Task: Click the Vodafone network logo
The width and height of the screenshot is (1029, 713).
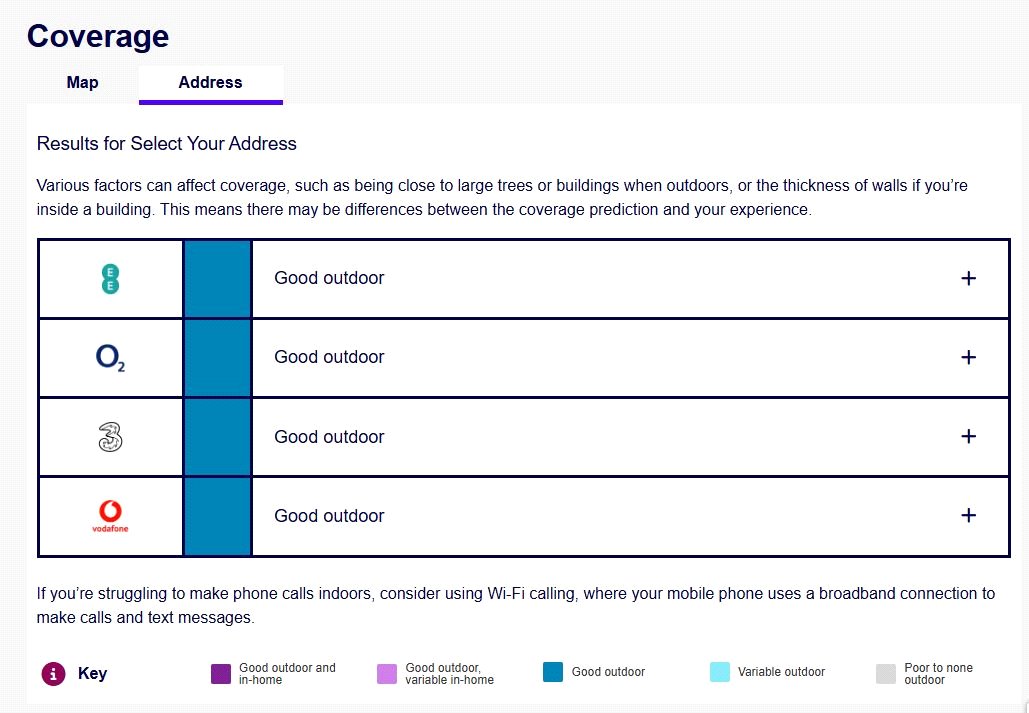Action: [x=110, y=516]
